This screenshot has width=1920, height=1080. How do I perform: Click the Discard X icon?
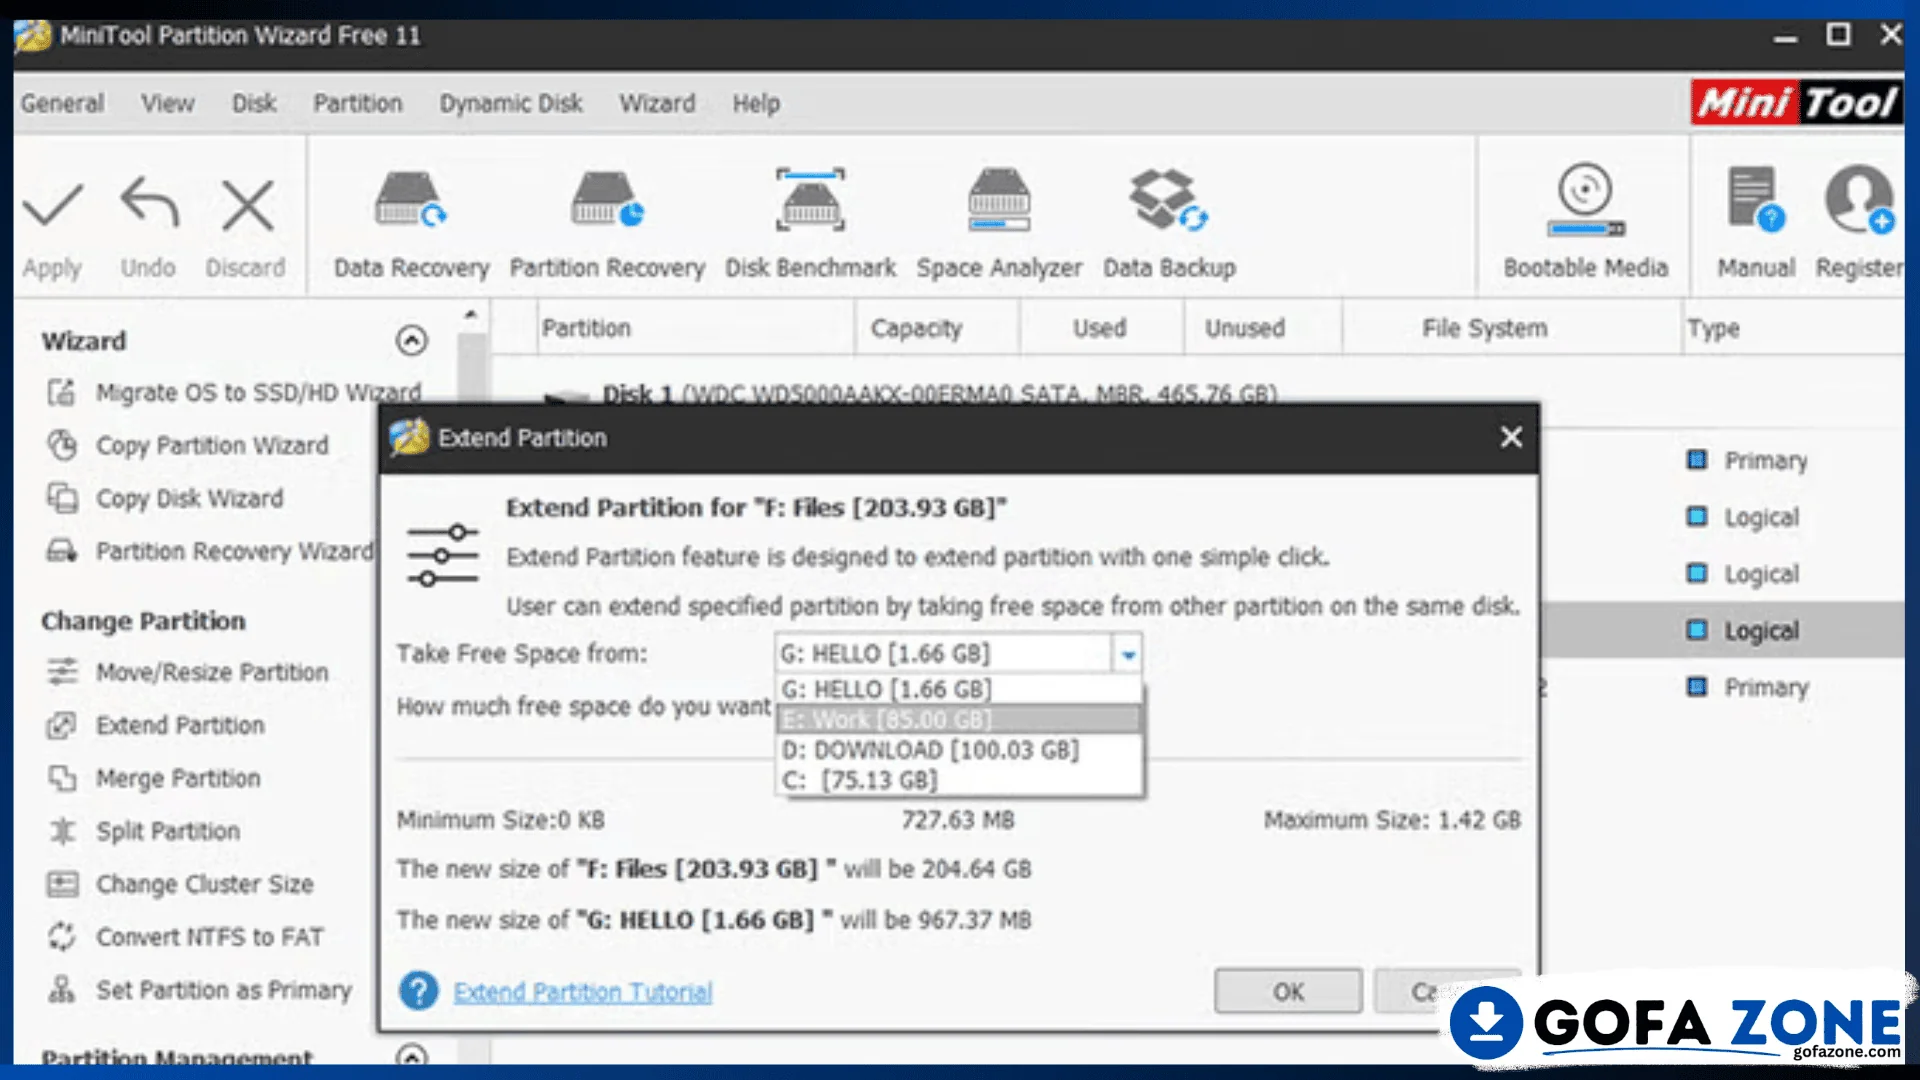point(247,205)
